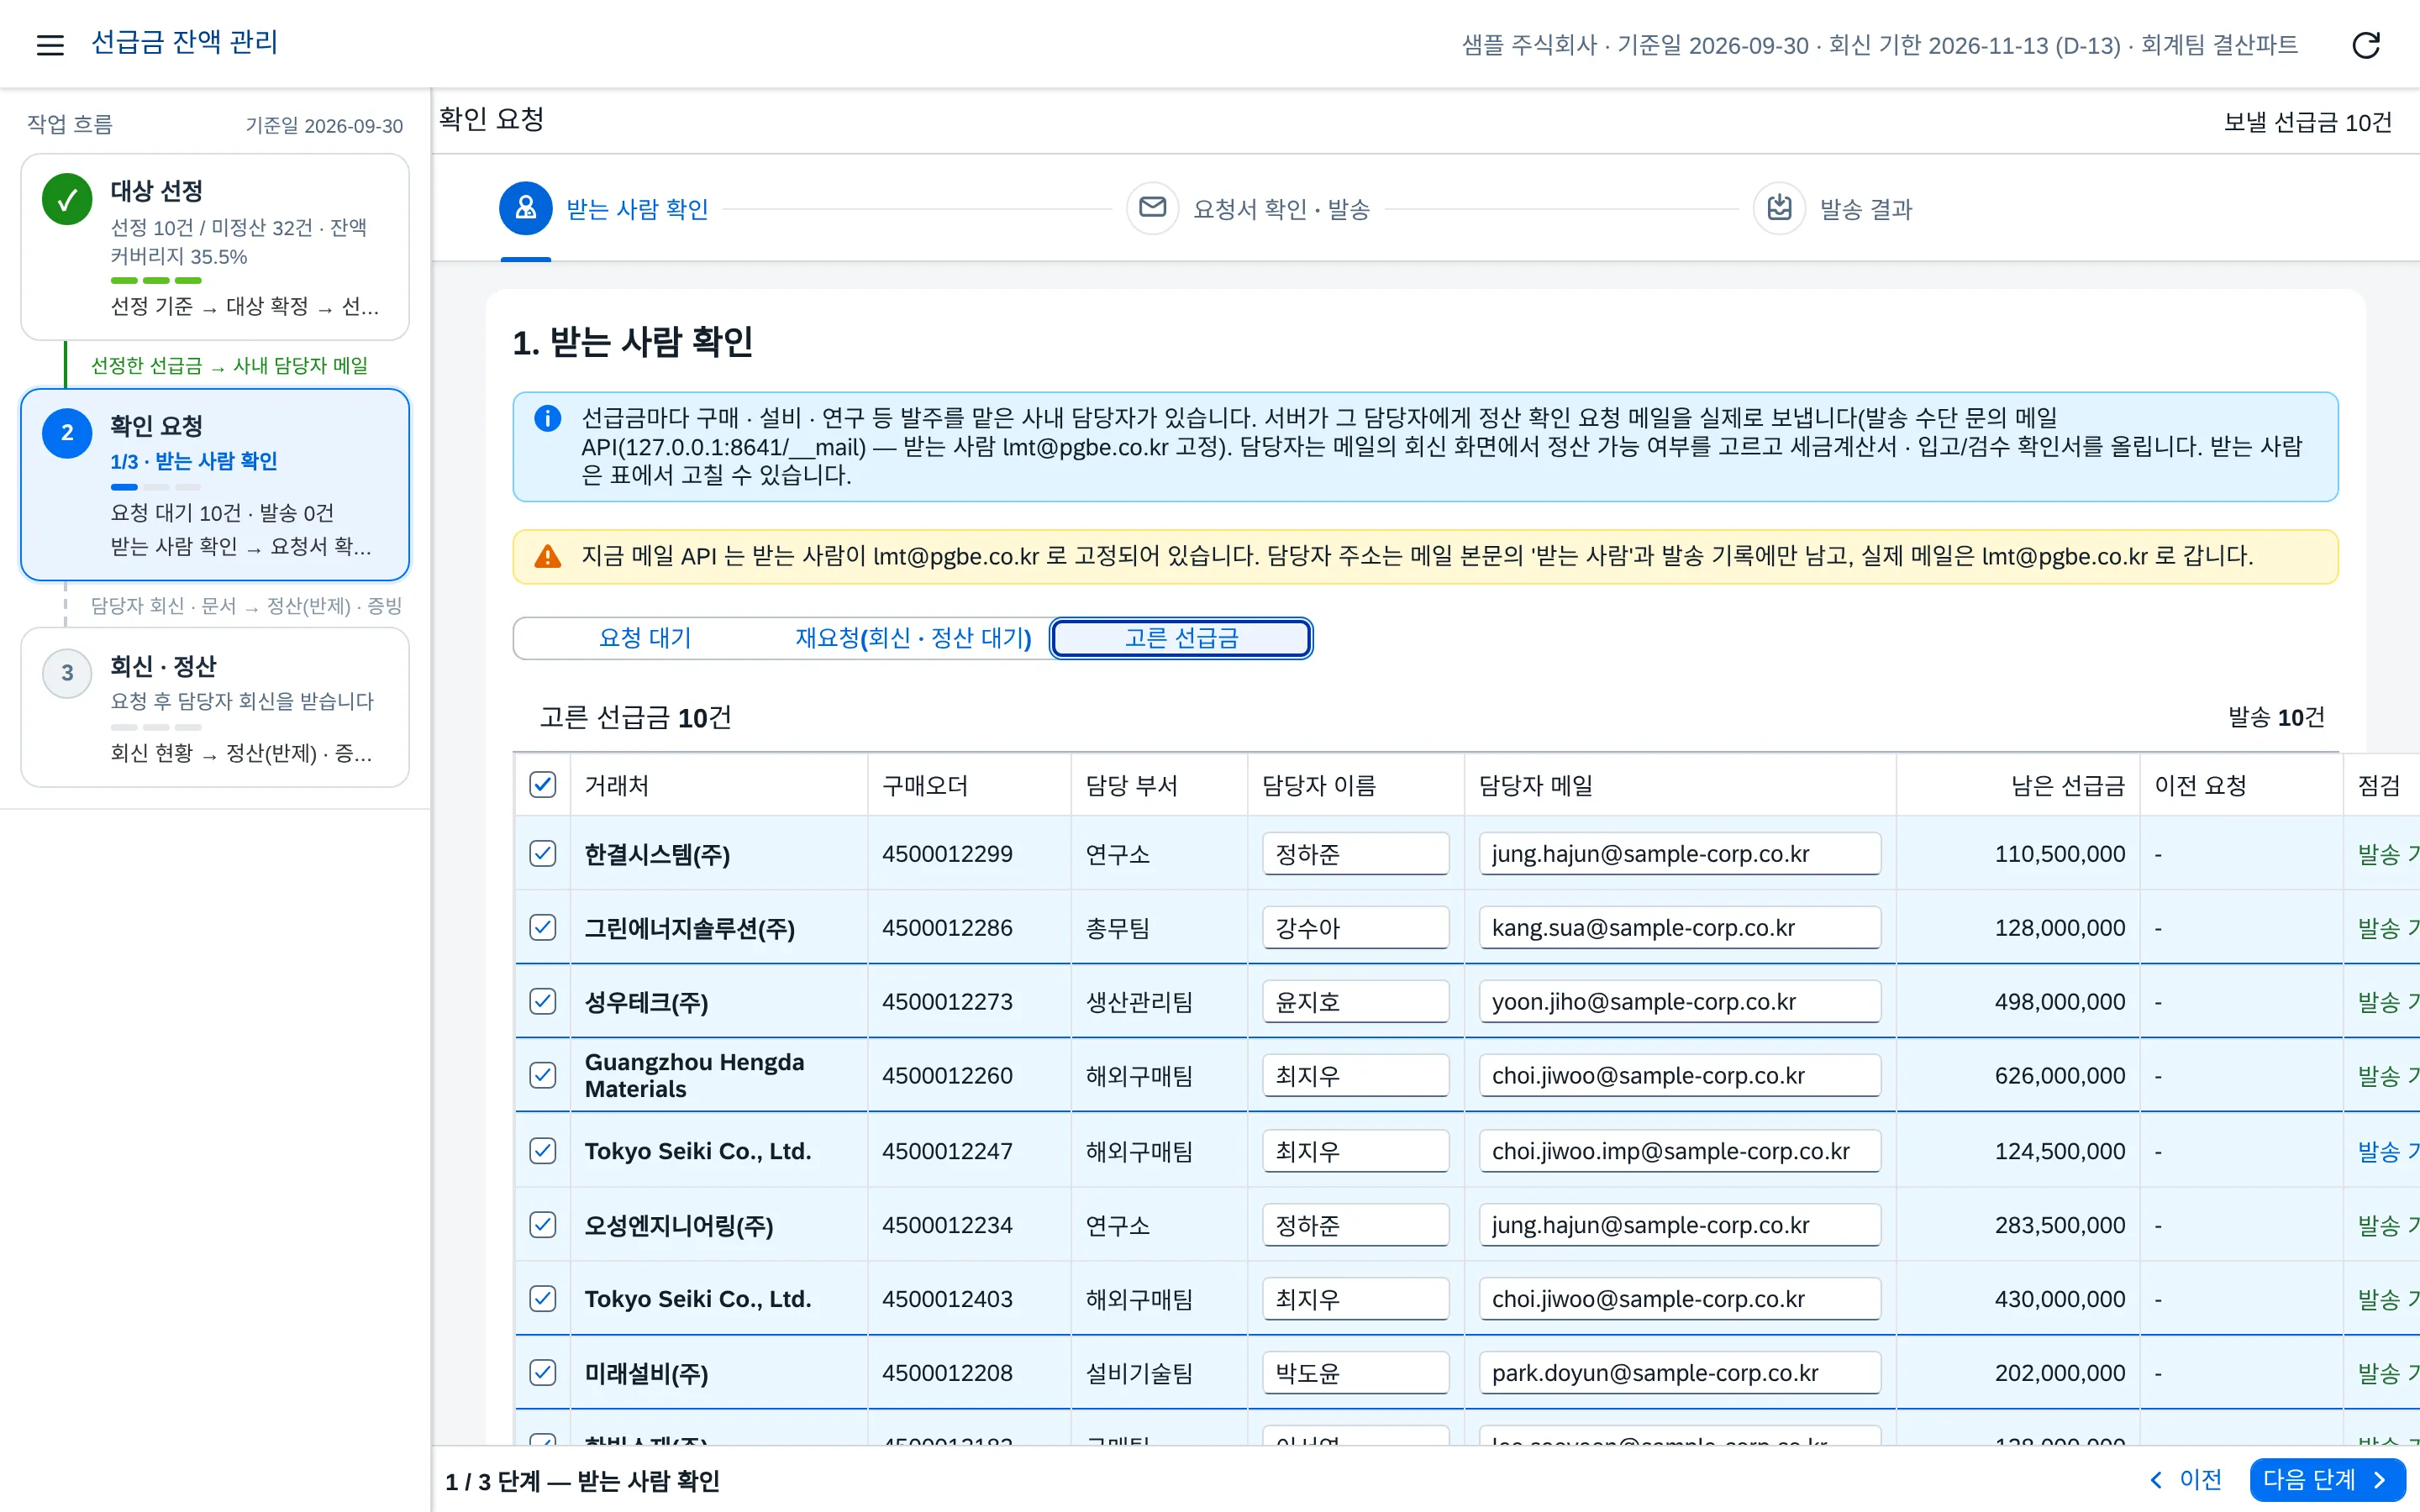The height and width of the screenshot is (1512, 2420).
Task: Switch to the 재요청(회신·정산 대기) tab
Action: [x=913, y=638]
